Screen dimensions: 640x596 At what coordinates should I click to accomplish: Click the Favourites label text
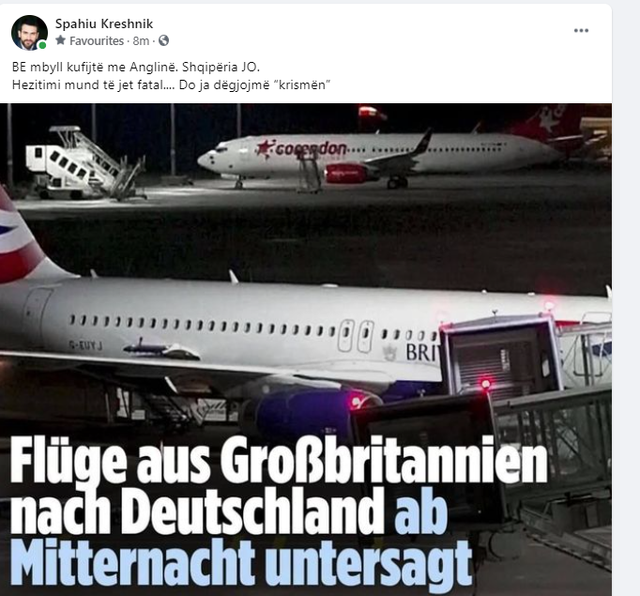(96, 41)
